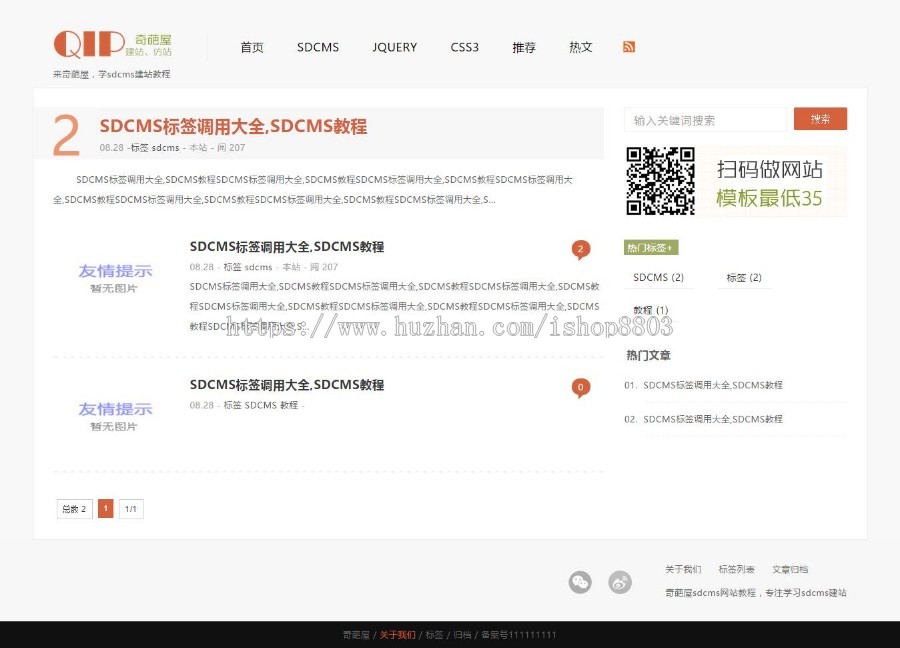Viewport: 900px width, 648px height.
Task: Click the large orange number 2 badge
Action: [x=65, y=129]
